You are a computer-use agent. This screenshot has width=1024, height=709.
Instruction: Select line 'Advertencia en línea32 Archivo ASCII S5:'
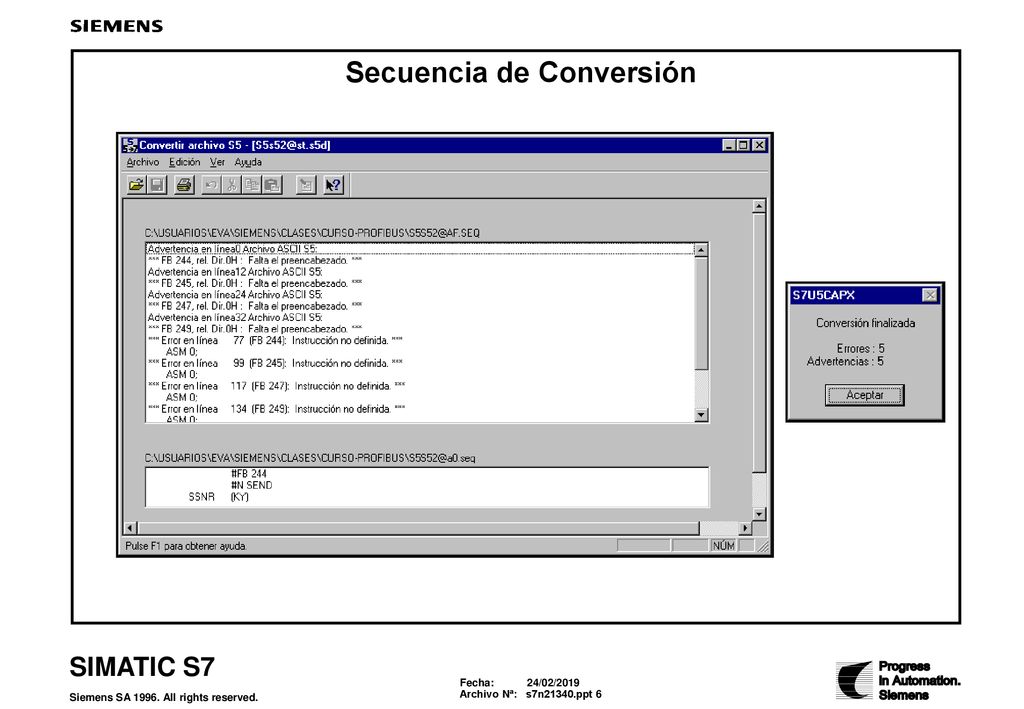point(420,317)
